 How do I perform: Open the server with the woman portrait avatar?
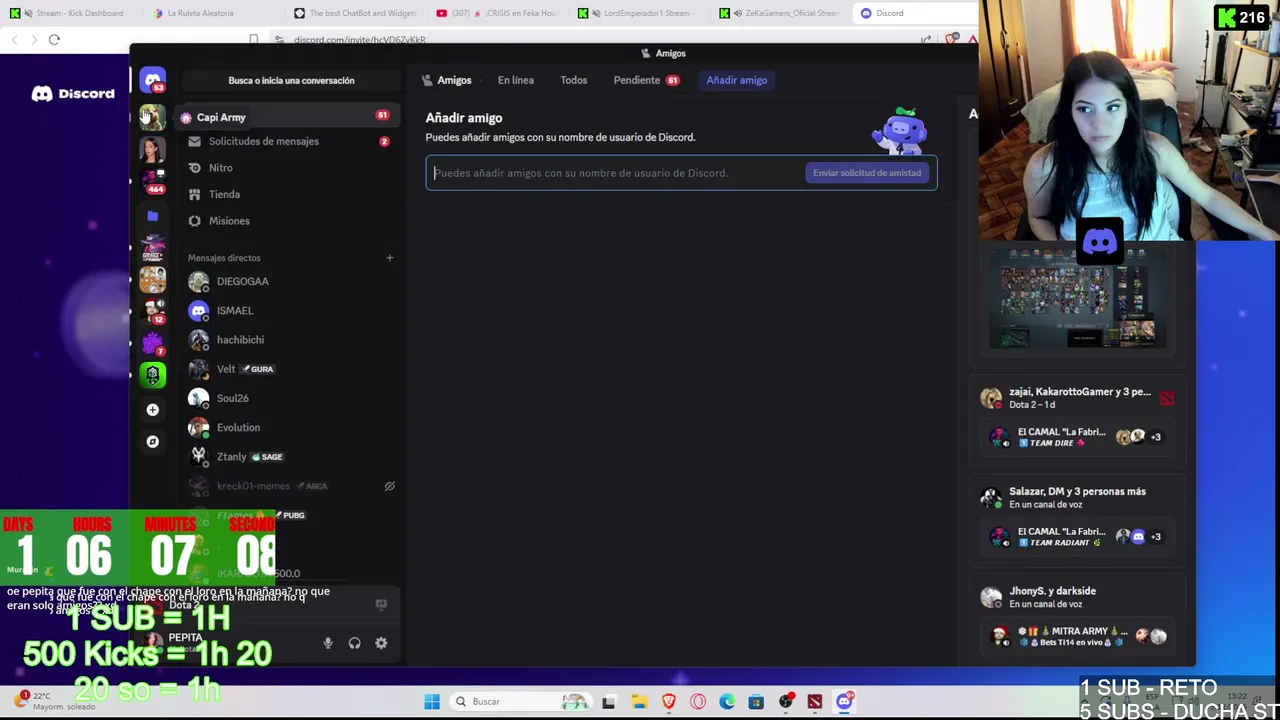(x=152, y=149)
